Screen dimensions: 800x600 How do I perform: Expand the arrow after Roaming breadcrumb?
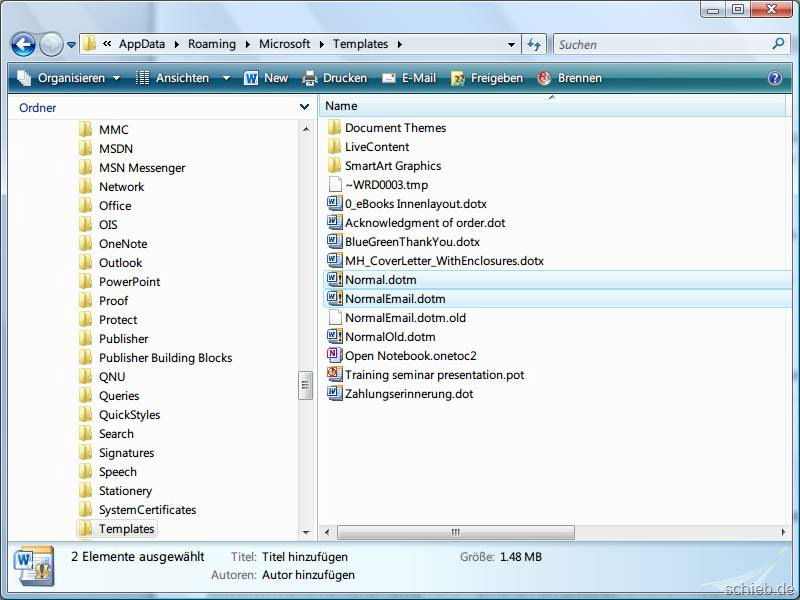(247, 44)
